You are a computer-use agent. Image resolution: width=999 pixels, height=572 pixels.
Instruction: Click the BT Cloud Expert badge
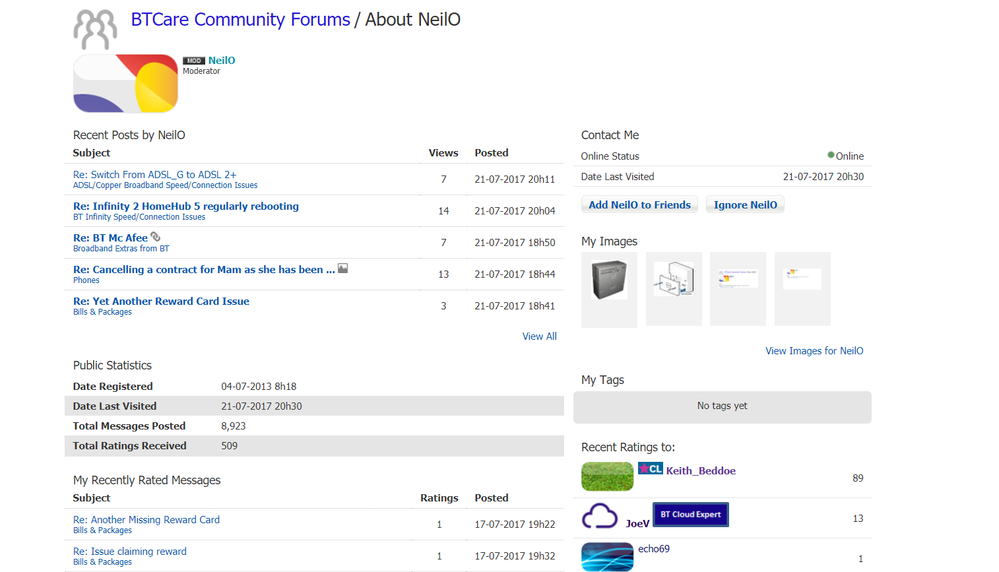691,514
